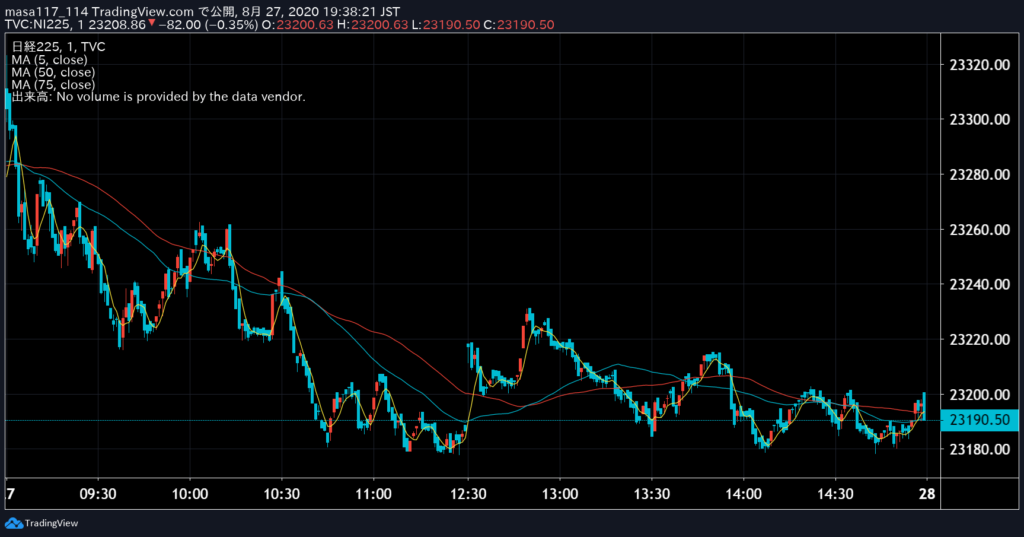1024x537 pixels.
Task: Click the 23200.00 price axis label
Action: point(980,395)
